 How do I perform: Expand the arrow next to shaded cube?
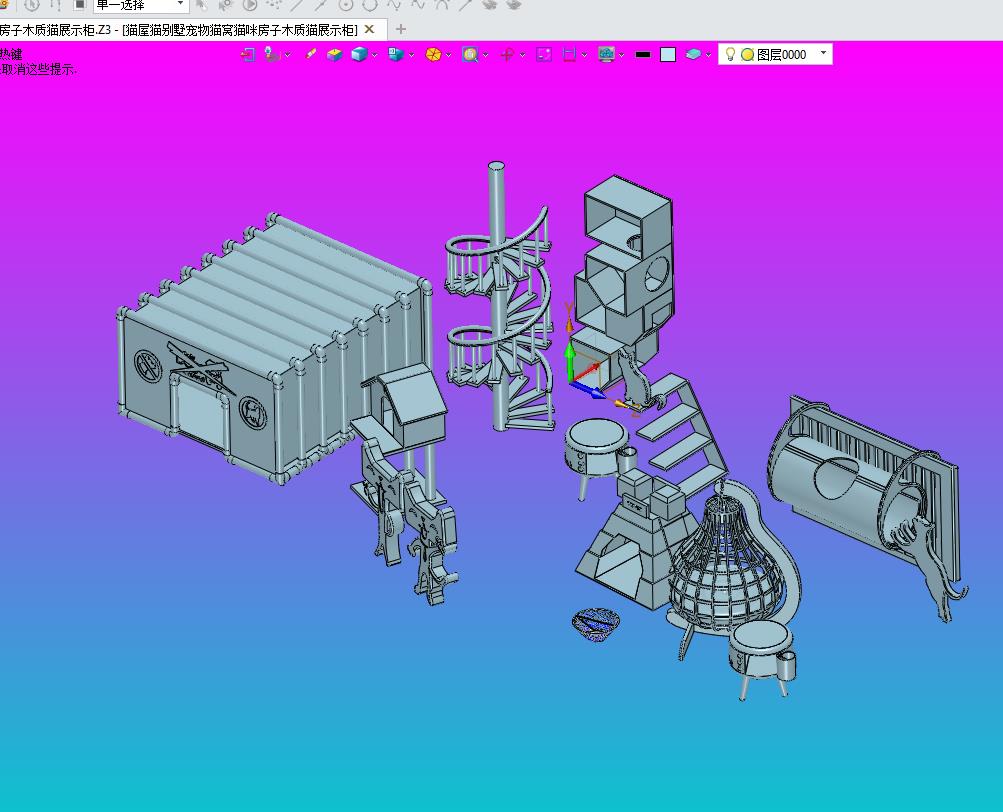tap(374, 56)
